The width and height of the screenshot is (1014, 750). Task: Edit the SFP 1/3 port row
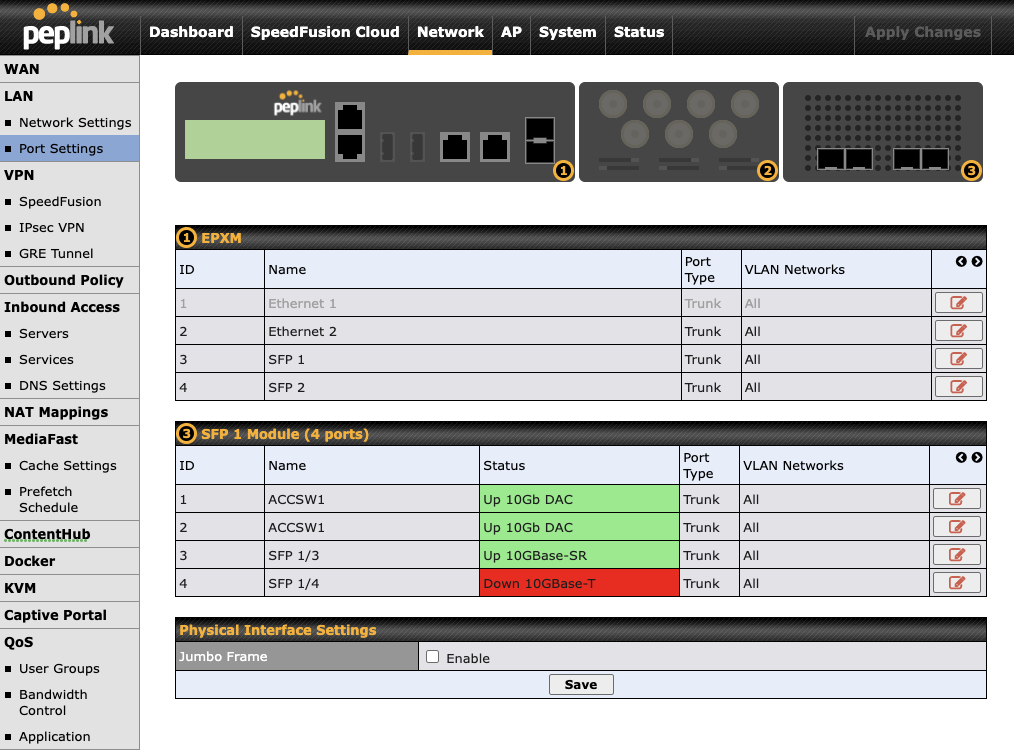click(x=957, y=555)
